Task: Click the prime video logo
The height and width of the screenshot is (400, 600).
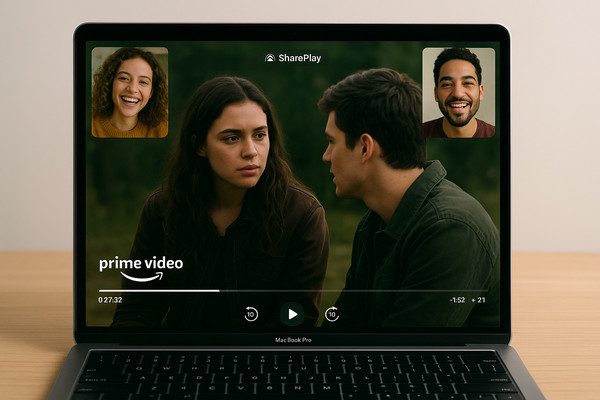Action: tap(141, 269)
